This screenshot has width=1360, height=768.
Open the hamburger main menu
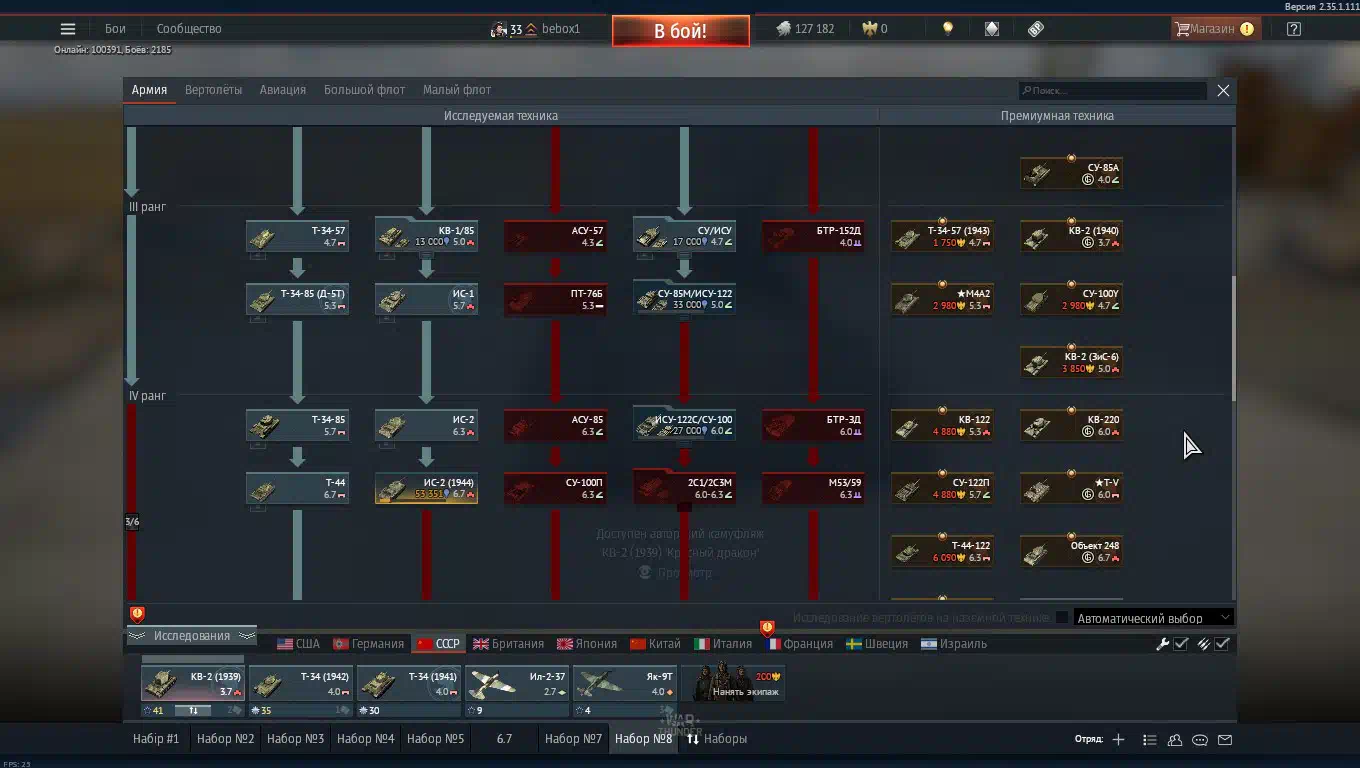67,29
